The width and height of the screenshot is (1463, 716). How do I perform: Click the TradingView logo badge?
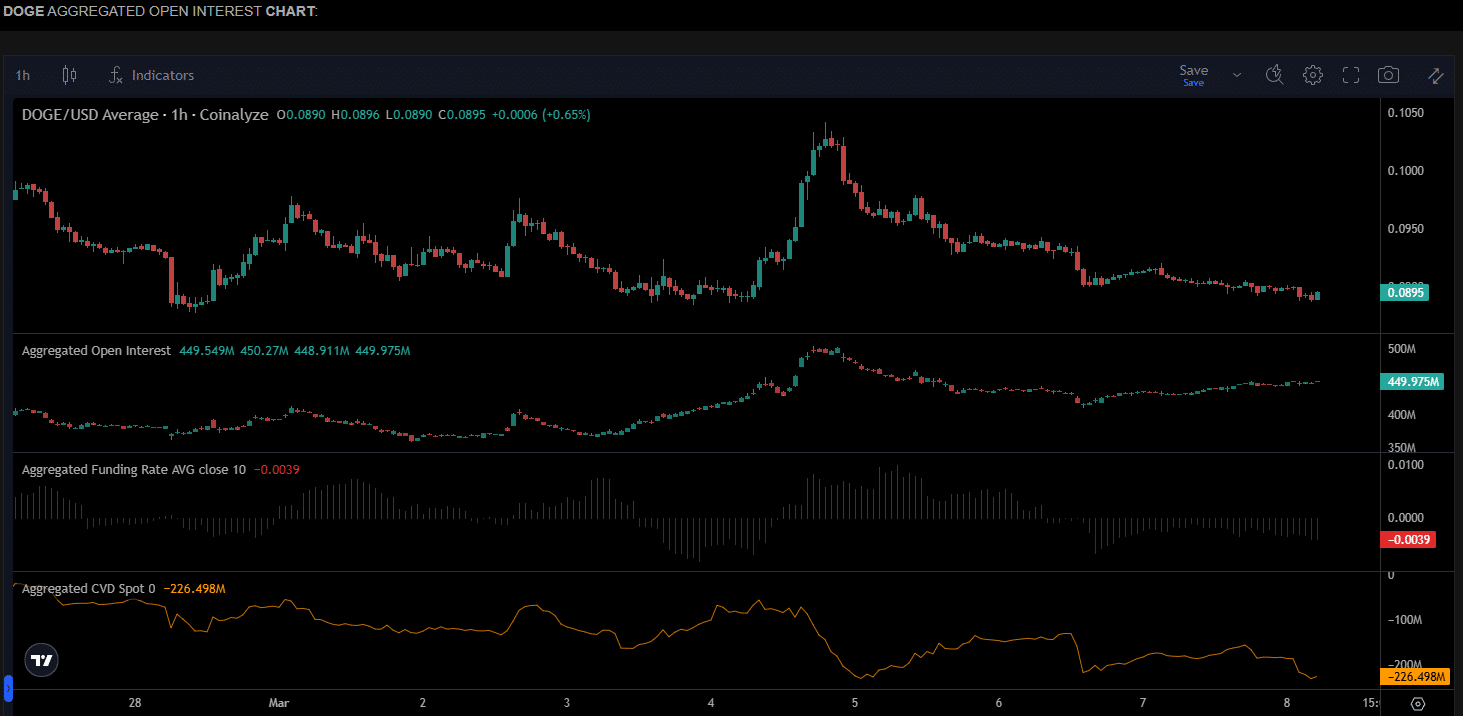pos(41,661)
